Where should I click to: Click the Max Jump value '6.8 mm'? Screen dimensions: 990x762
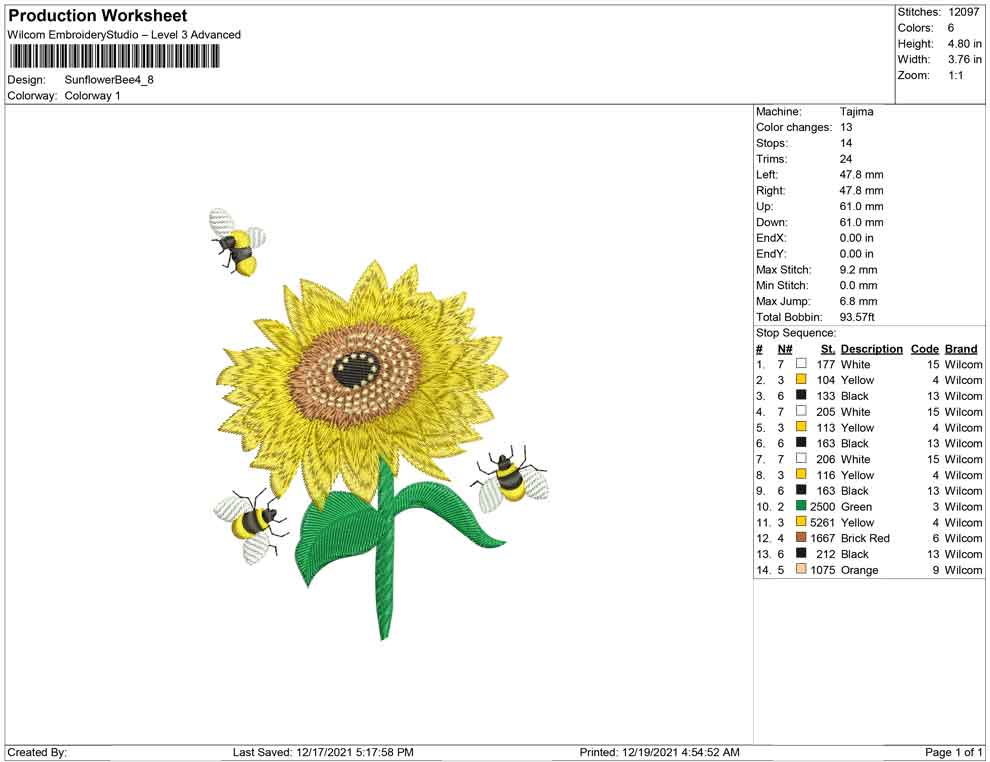(x=858, y=301)
